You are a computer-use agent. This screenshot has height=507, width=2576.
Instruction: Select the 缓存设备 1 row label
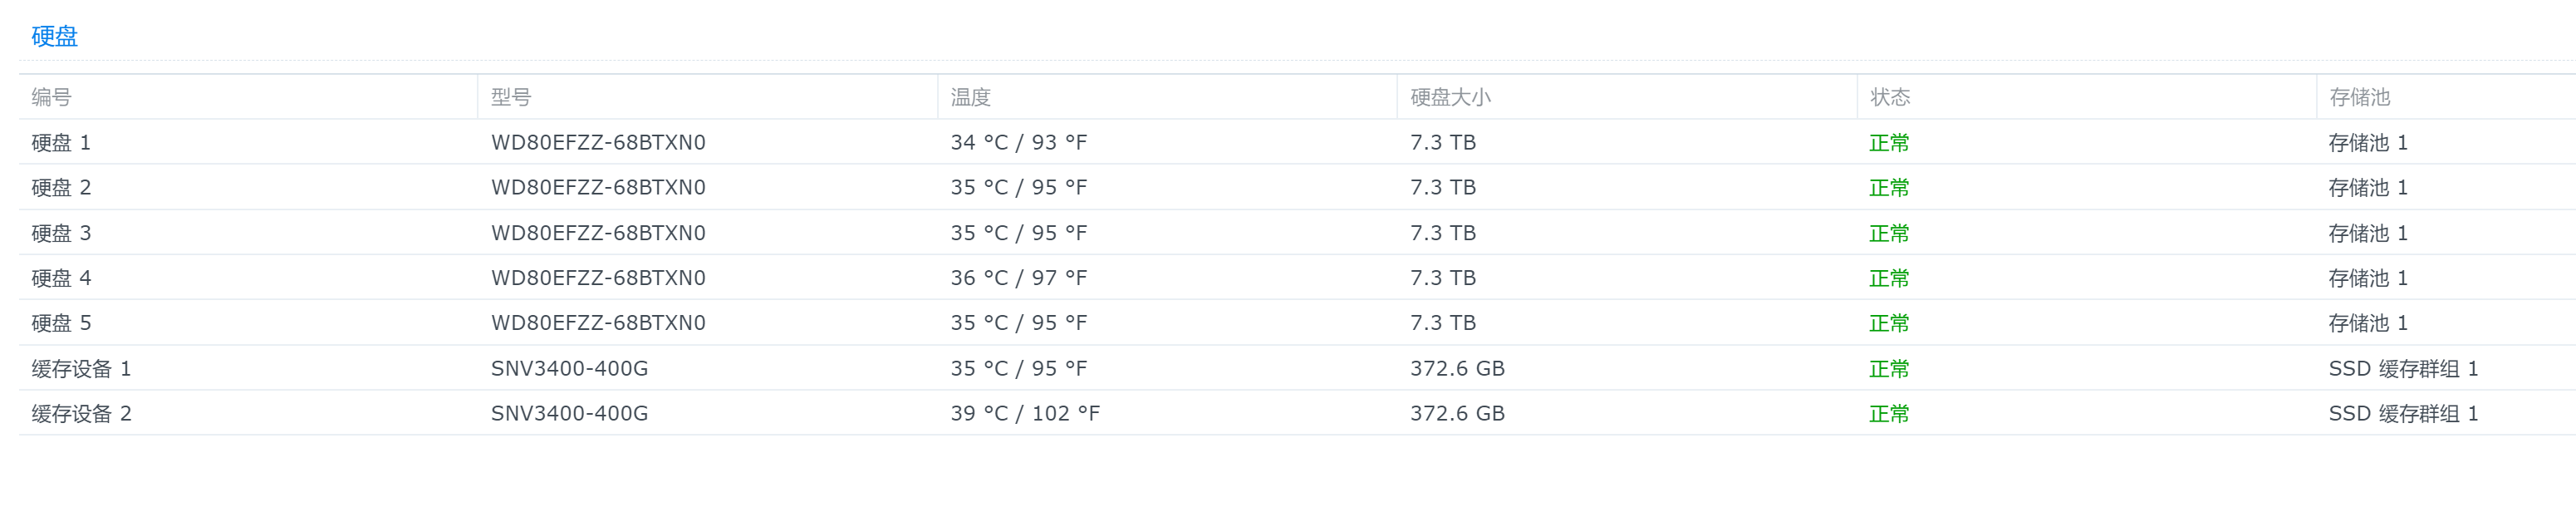pyautogui.click(x=81, y=368)
